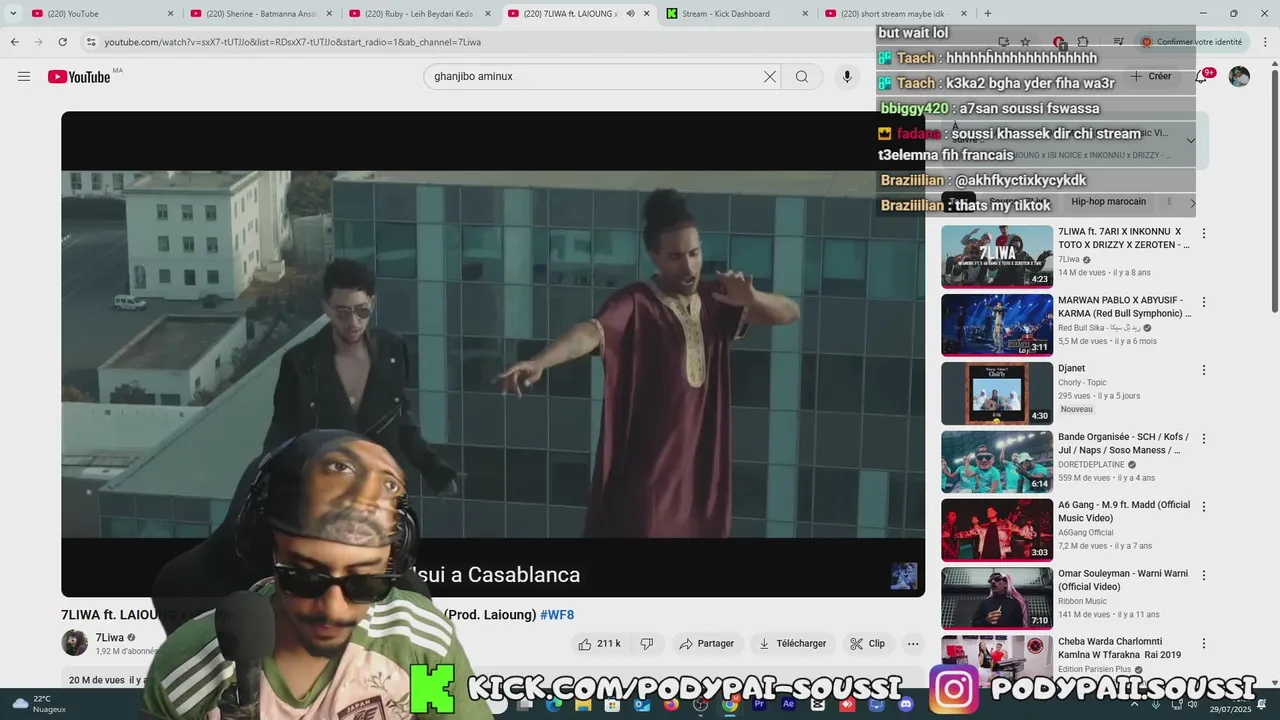1280x720 pixels.
Task: Open options for Bande Organisée video
Action: click(x=1204, y=439)
